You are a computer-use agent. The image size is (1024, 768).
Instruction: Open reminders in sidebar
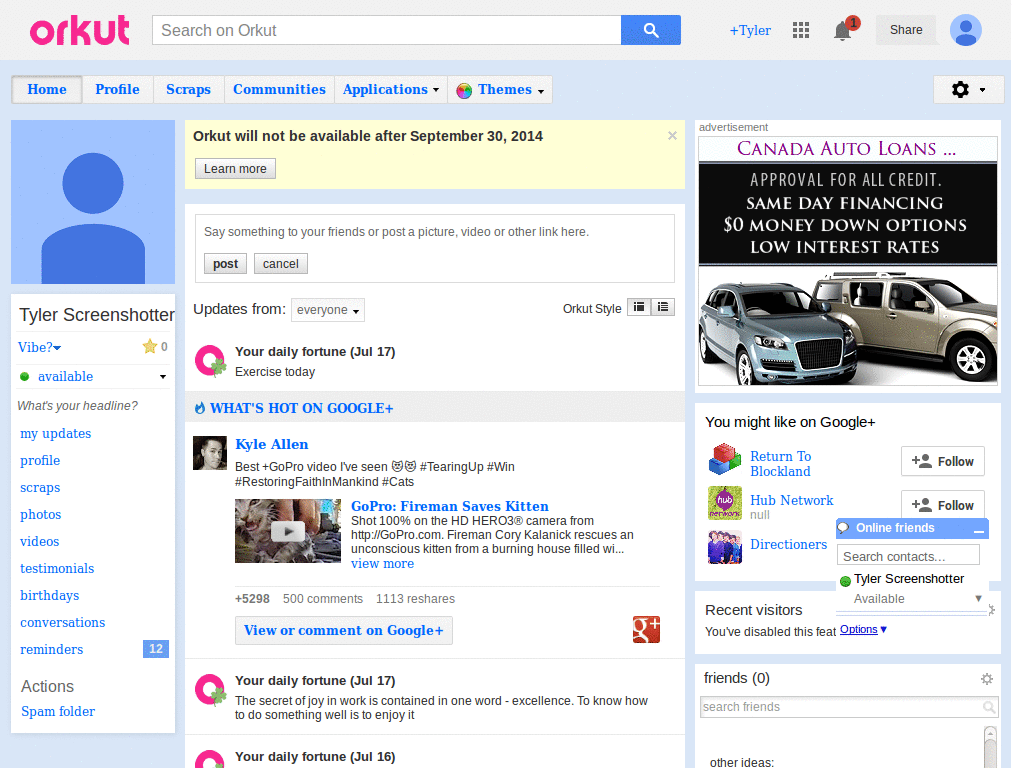click(52, 650)
